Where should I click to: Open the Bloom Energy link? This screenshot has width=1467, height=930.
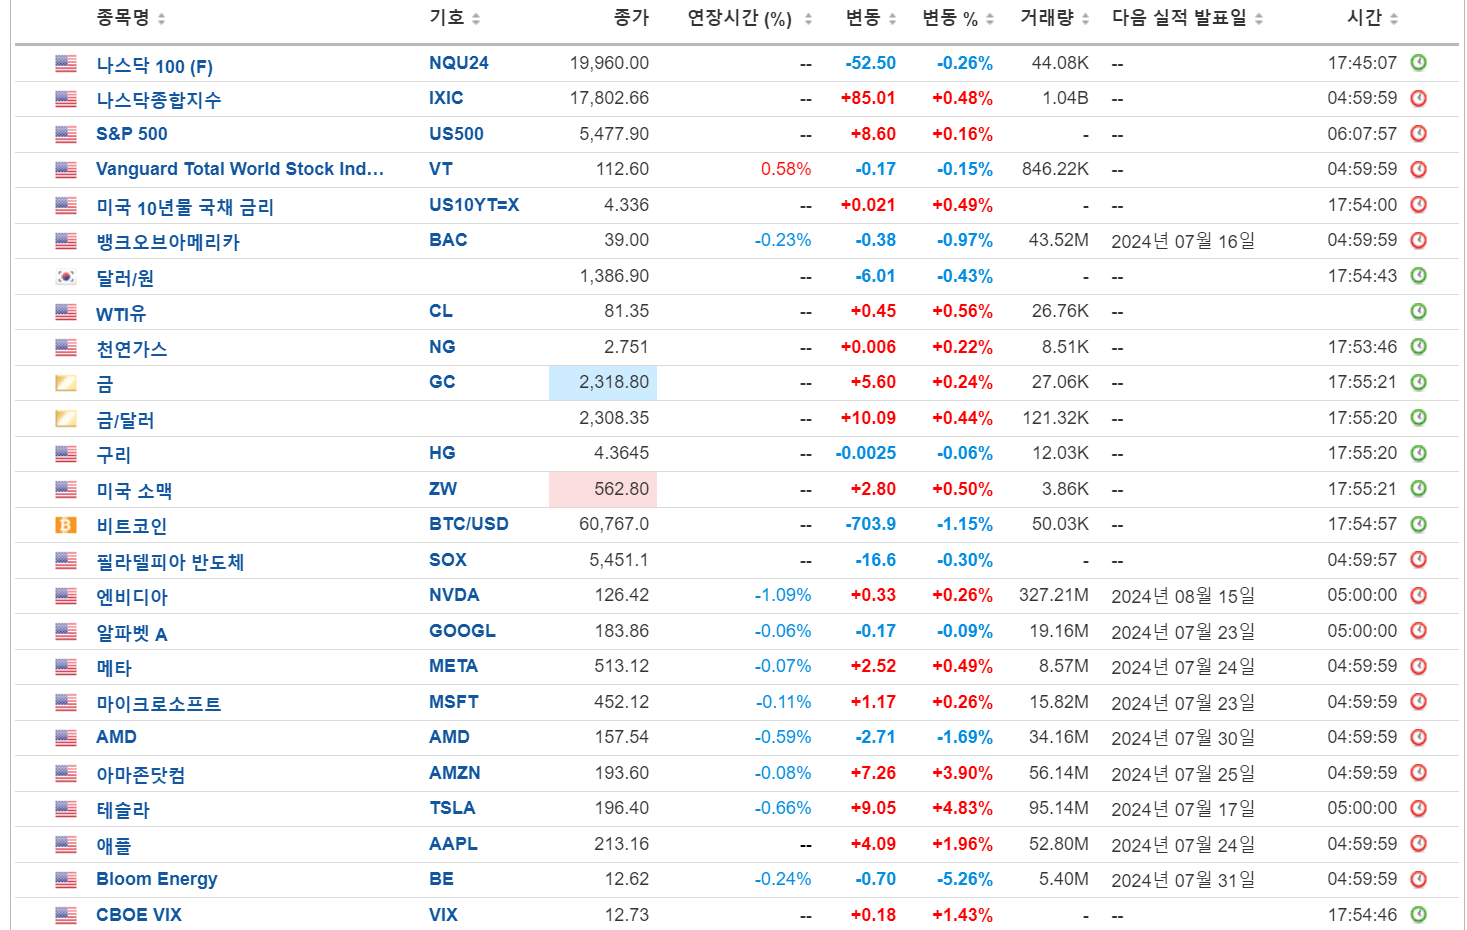click(157, 880)
